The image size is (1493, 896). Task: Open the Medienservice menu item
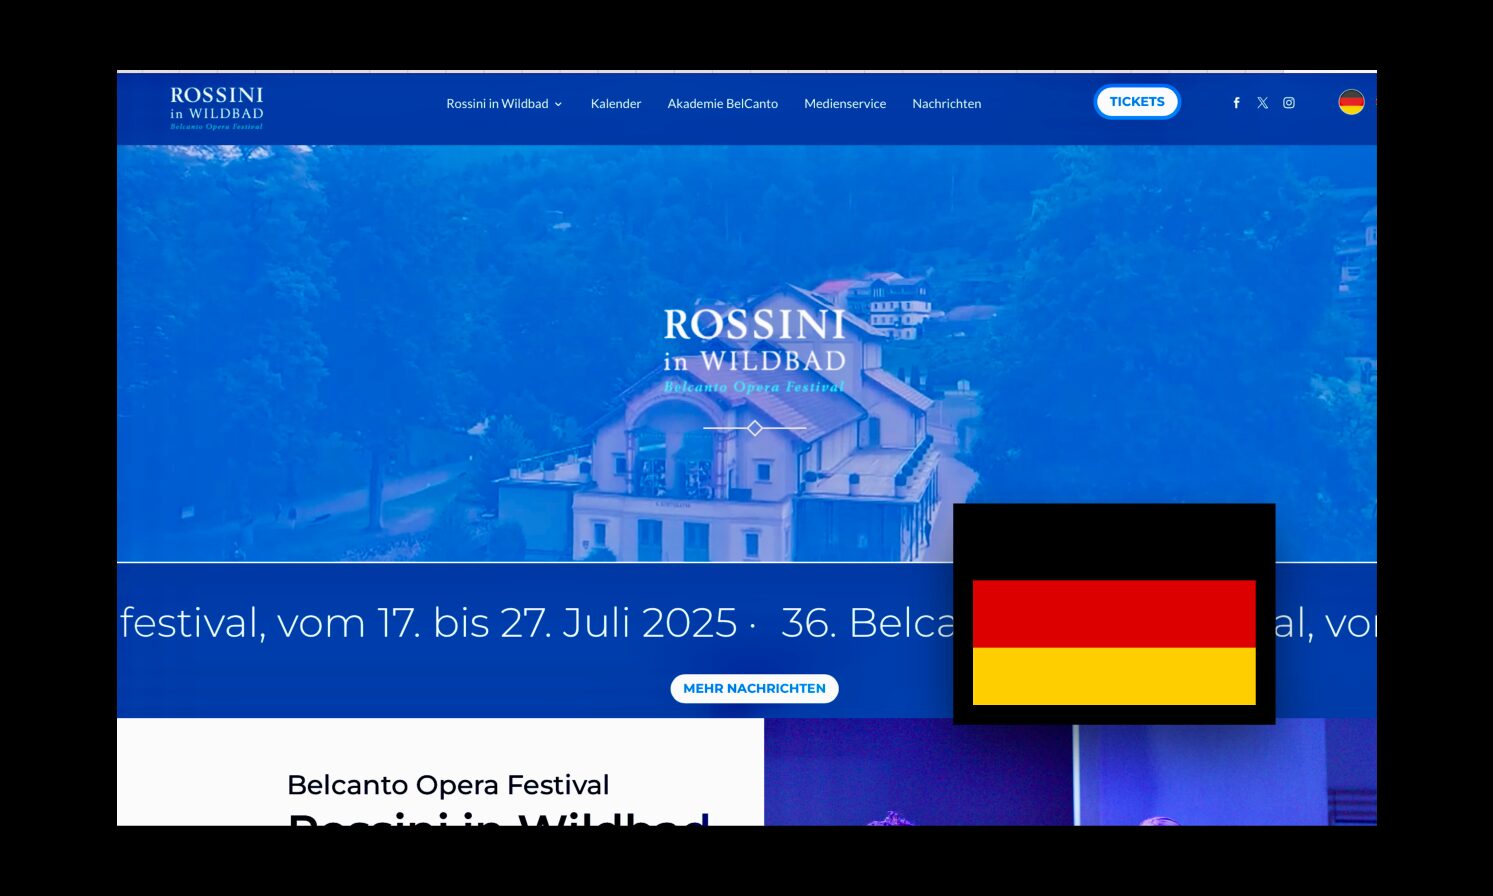tap(845, 104)
